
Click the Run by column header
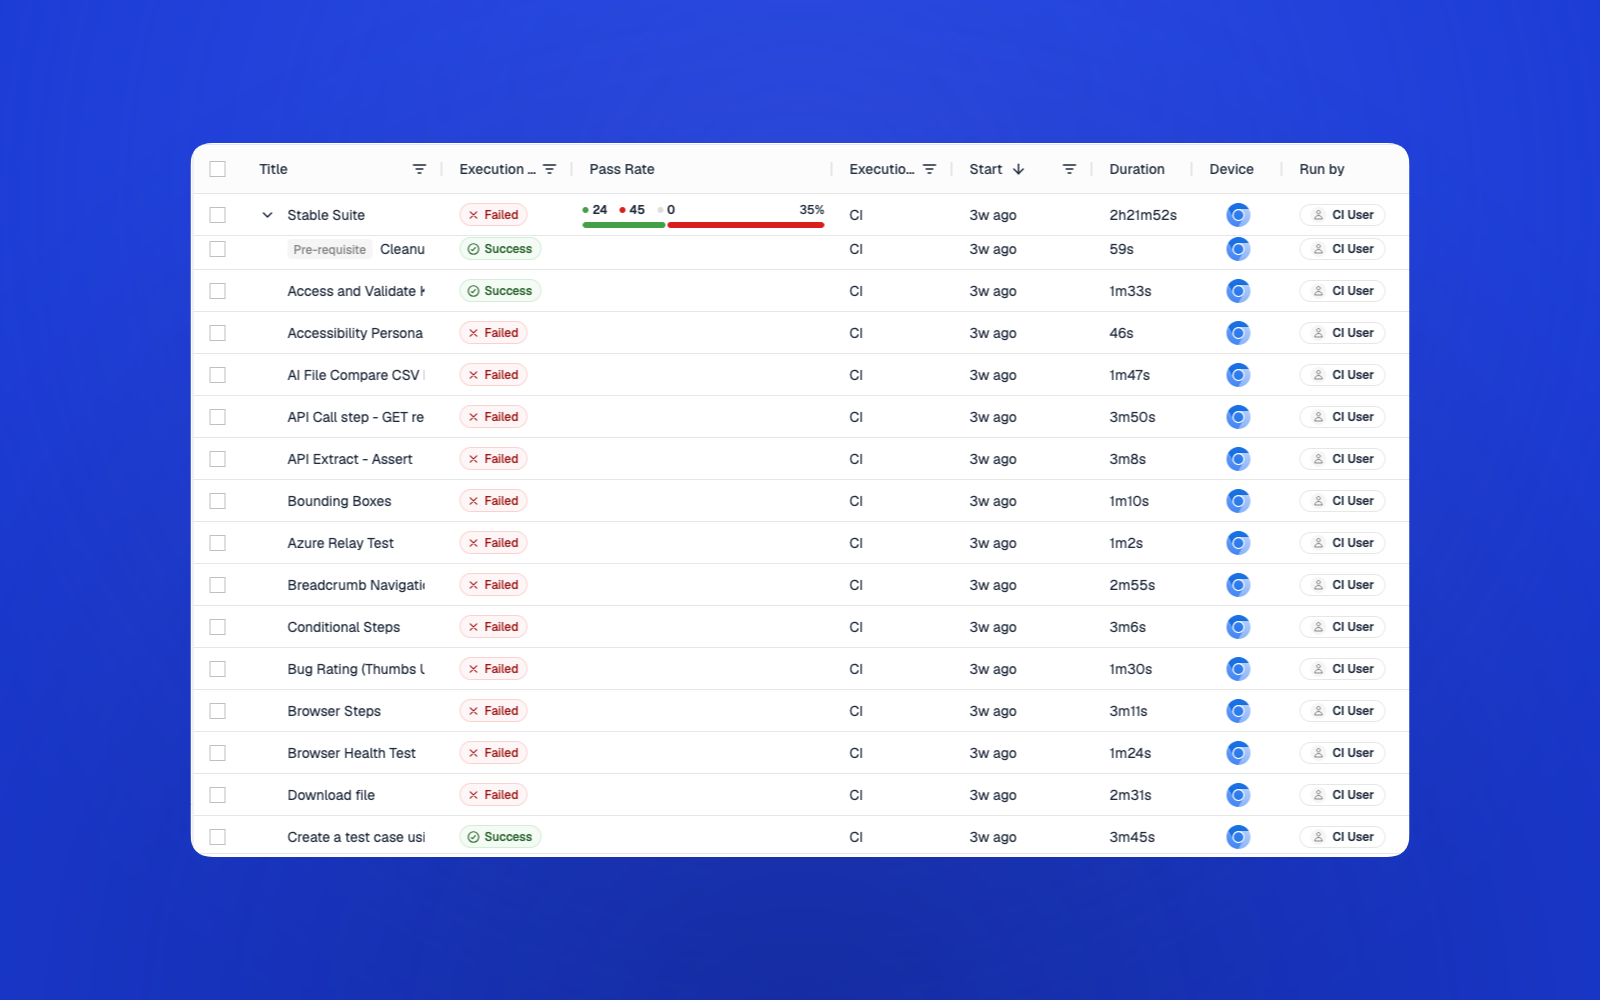(x=1322, y=169)
